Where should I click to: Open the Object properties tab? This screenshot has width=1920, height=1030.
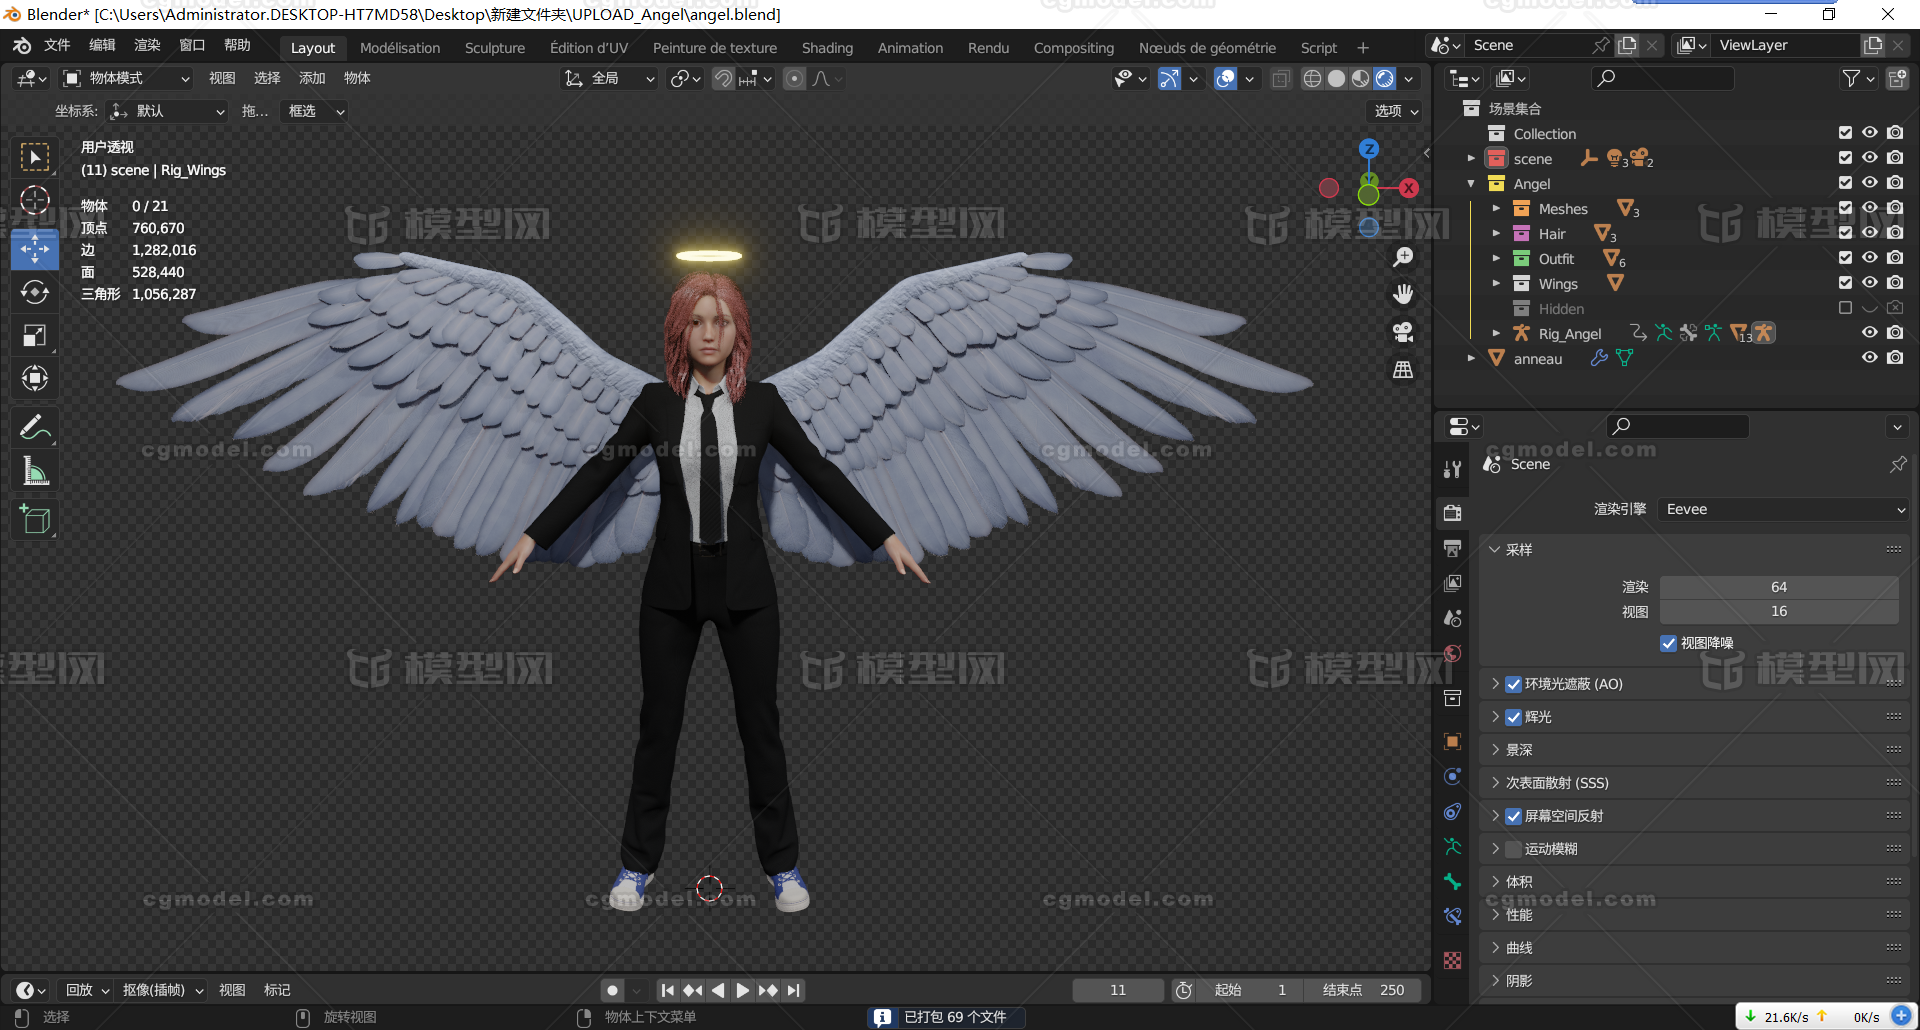point(1453,741)
